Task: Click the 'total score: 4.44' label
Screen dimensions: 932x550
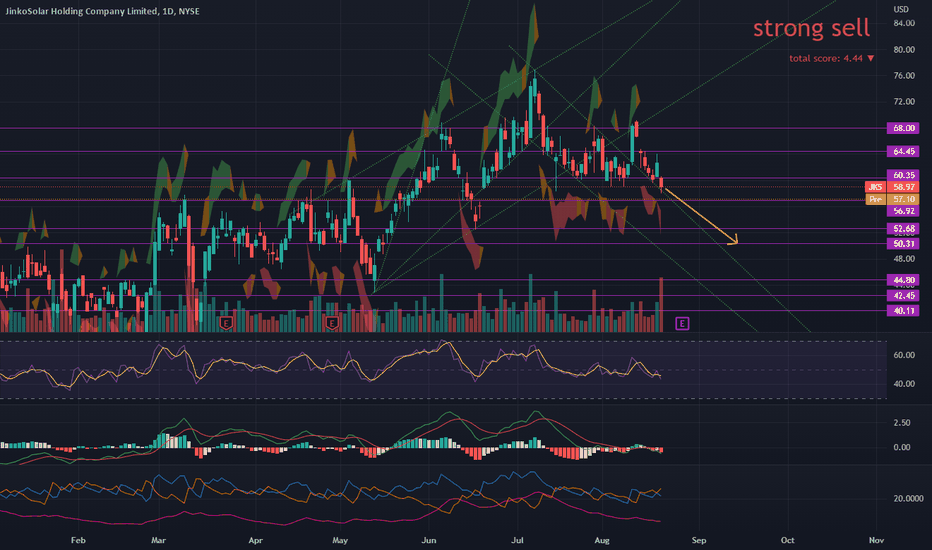Action: click(826, 58)
